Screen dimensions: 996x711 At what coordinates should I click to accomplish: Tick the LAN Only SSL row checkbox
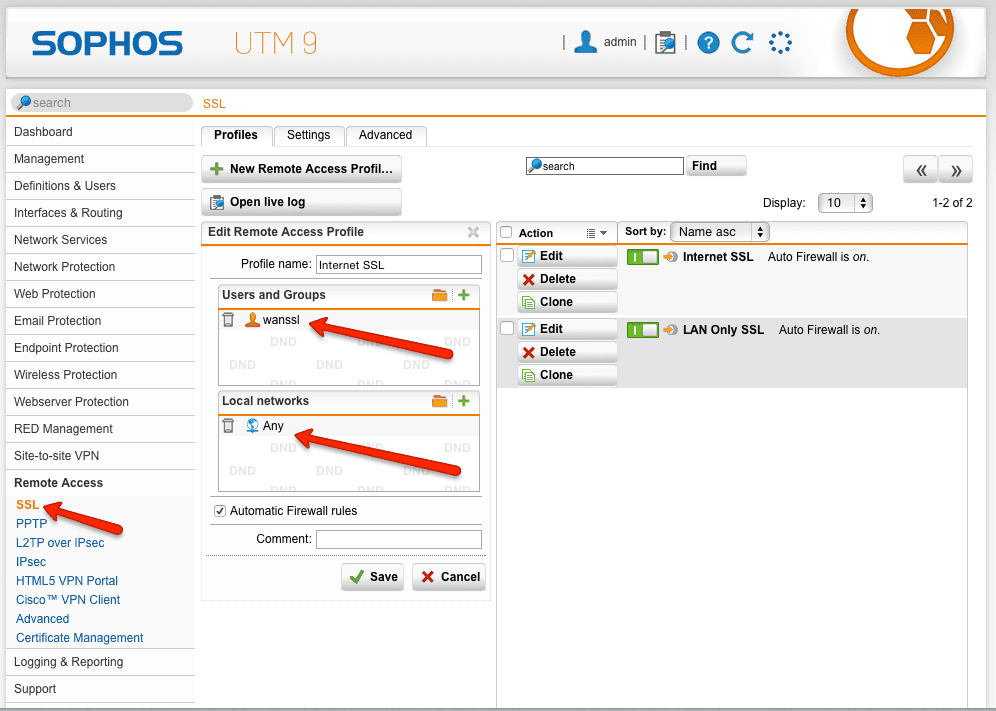507,328
